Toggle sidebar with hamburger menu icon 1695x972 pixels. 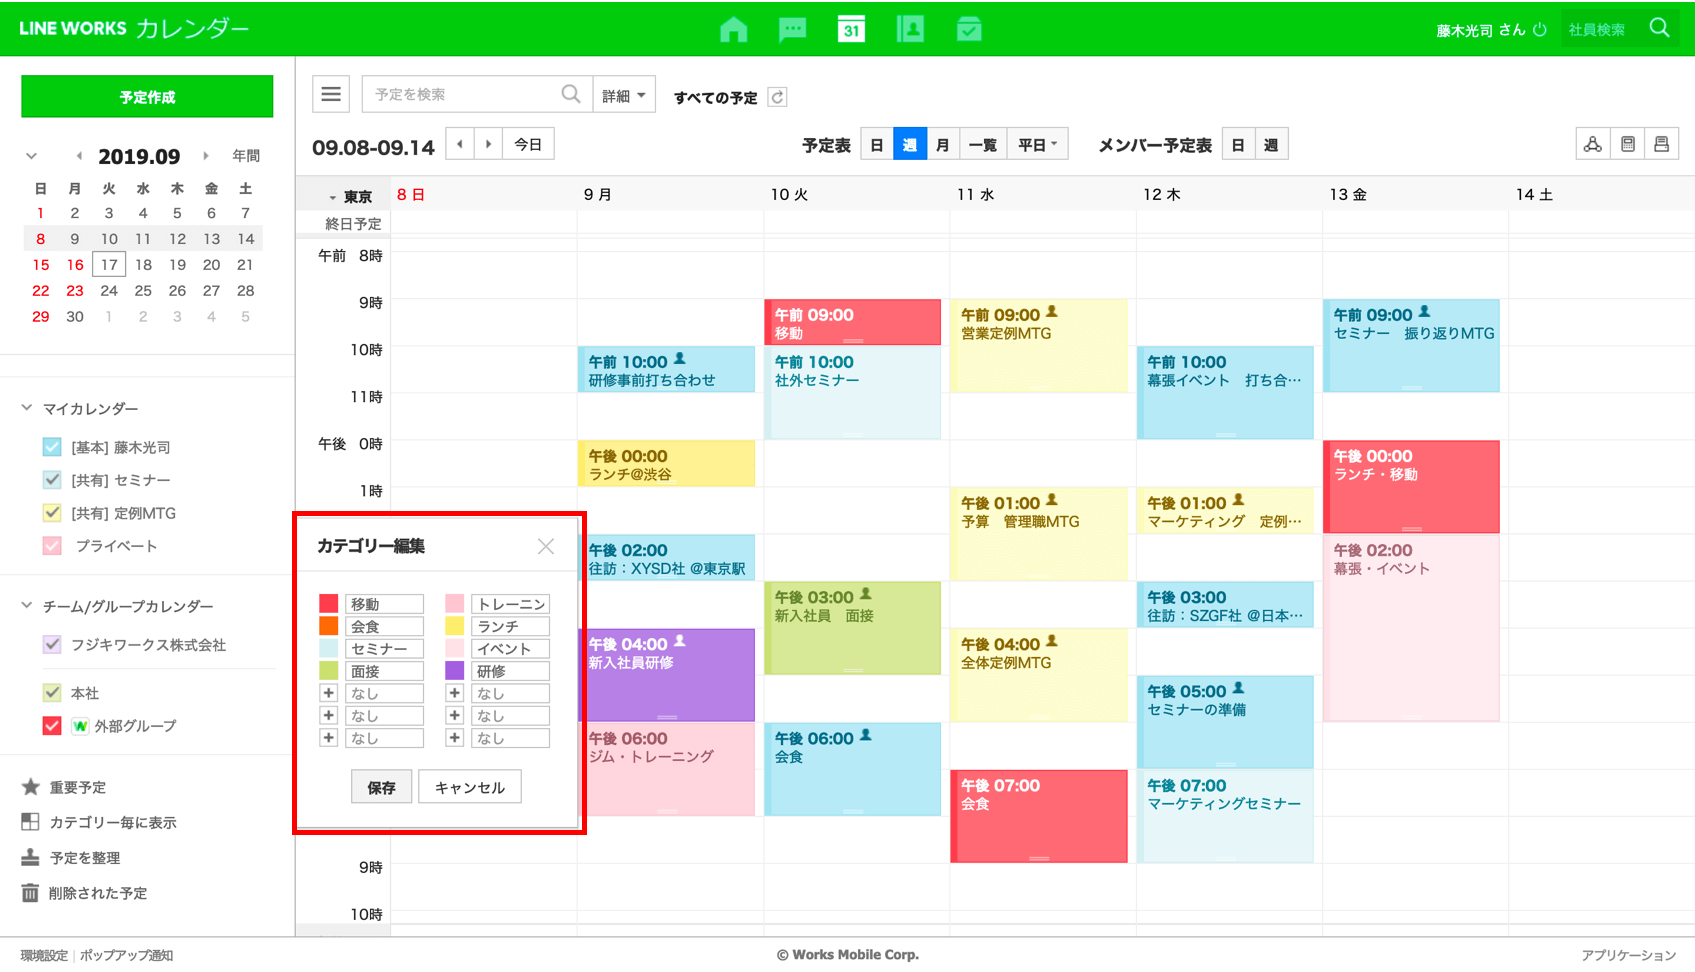point(331,95)
